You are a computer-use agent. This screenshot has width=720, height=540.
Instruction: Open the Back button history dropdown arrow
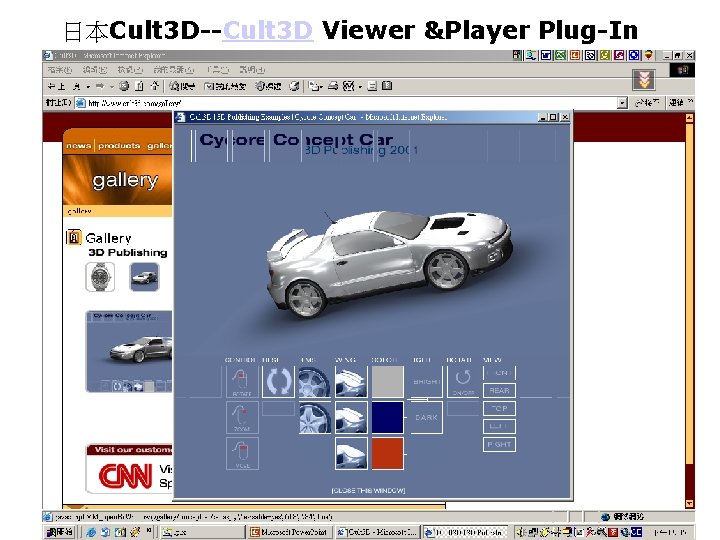(88, 86)
